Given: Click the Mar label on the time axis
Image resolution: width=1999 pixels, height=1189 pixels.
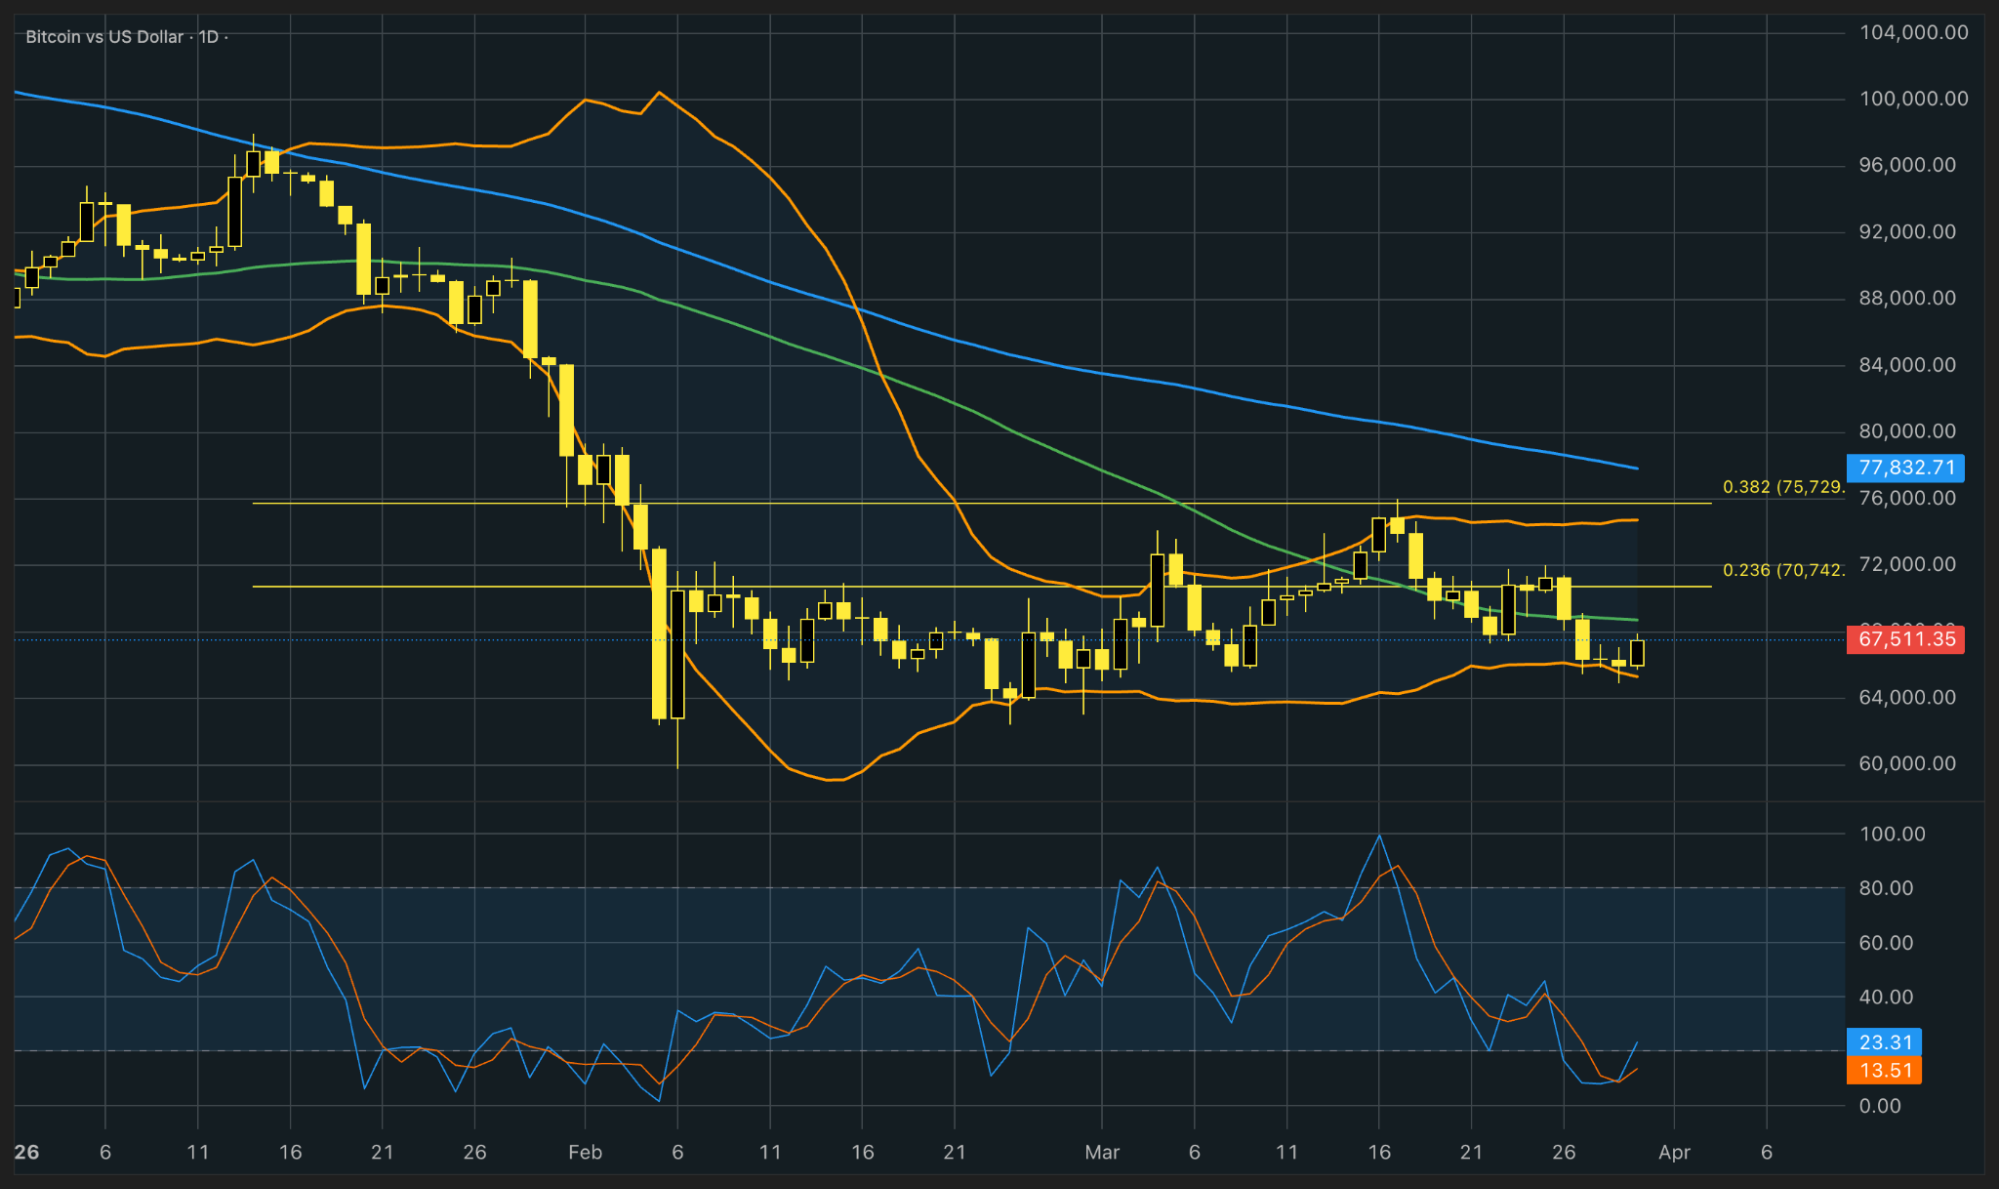Looking at the screenshot, I should (1102, 1152).
